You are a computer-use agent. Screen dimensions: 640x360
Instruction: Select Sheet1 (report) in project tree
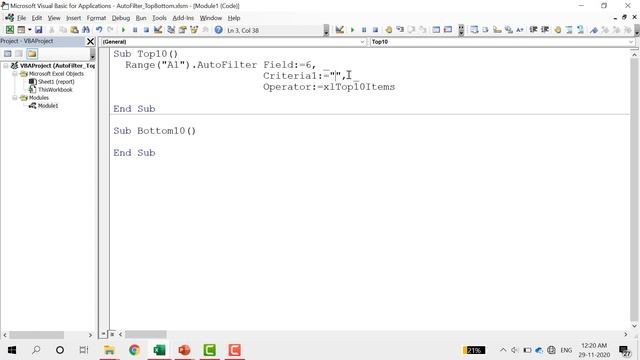pos(56,82)
